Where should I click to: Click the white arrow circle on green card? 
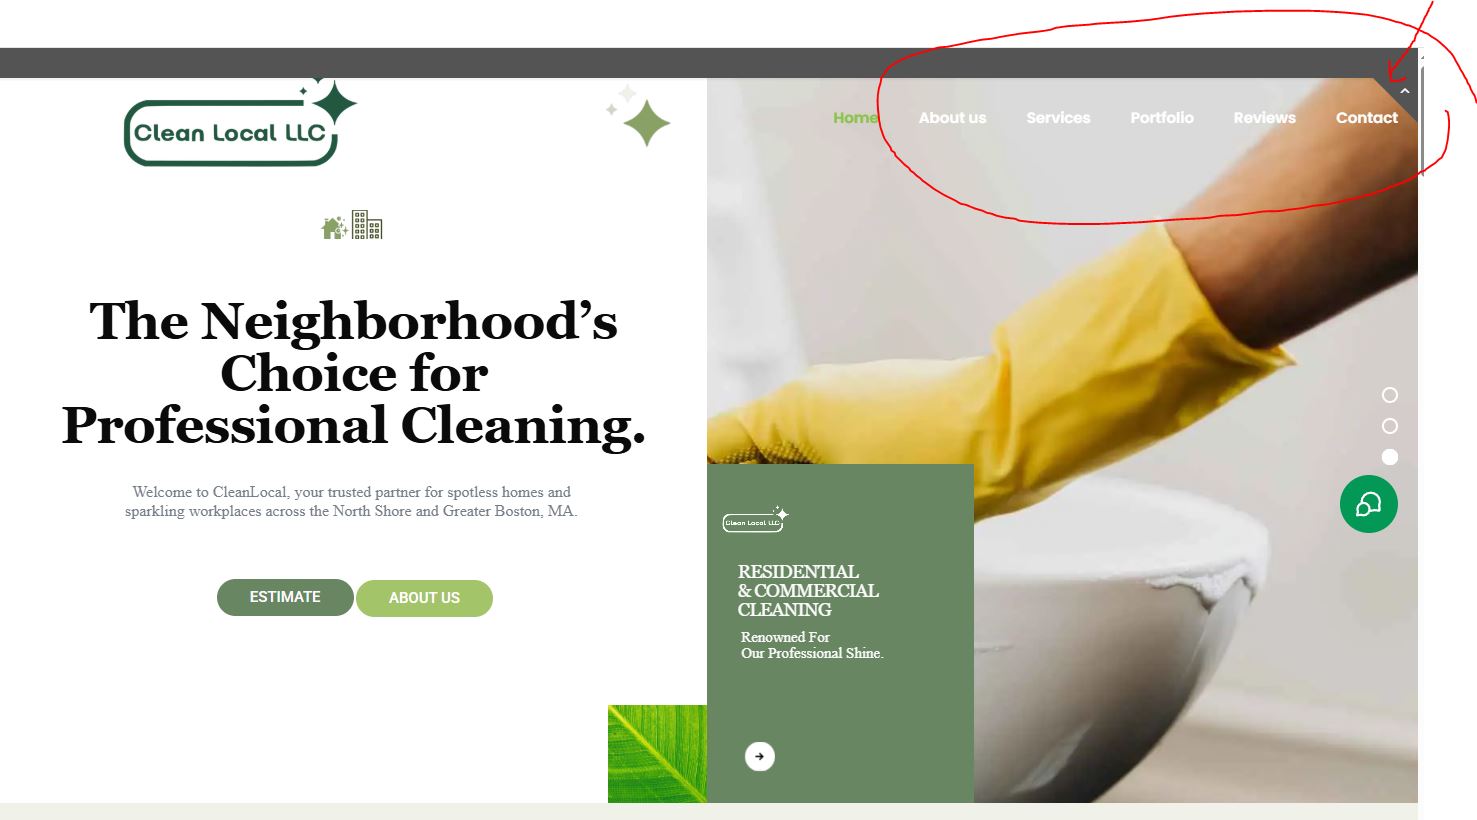click(760, 756)
